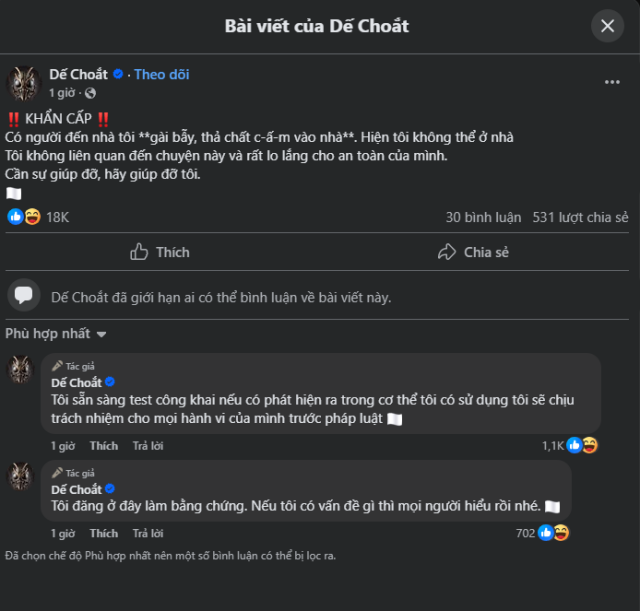
Task: Reply to the second comment via Trả lời
Action: tap(148, 533)
